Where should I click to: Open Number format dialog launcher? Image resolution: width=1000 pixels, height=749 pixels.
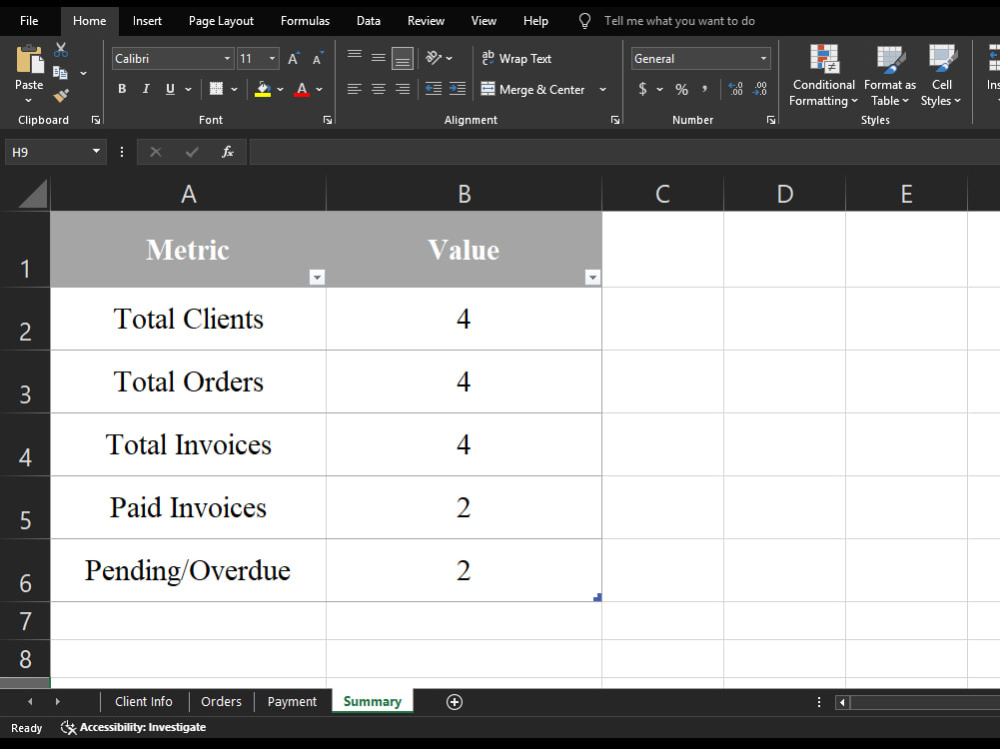pos(770,120)
